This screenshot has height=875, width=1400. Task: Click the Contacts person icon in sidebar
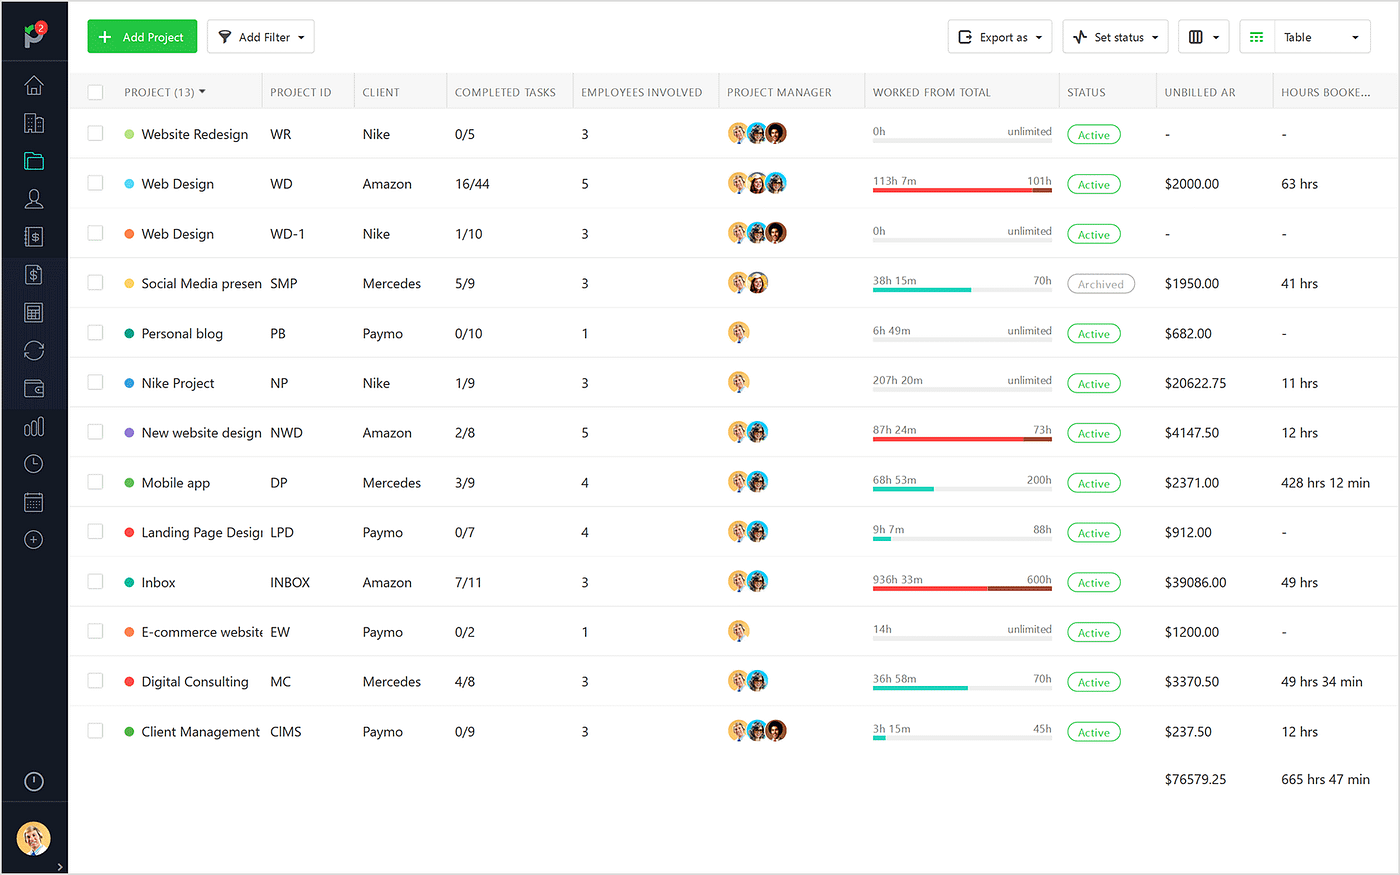coord(34,198)
